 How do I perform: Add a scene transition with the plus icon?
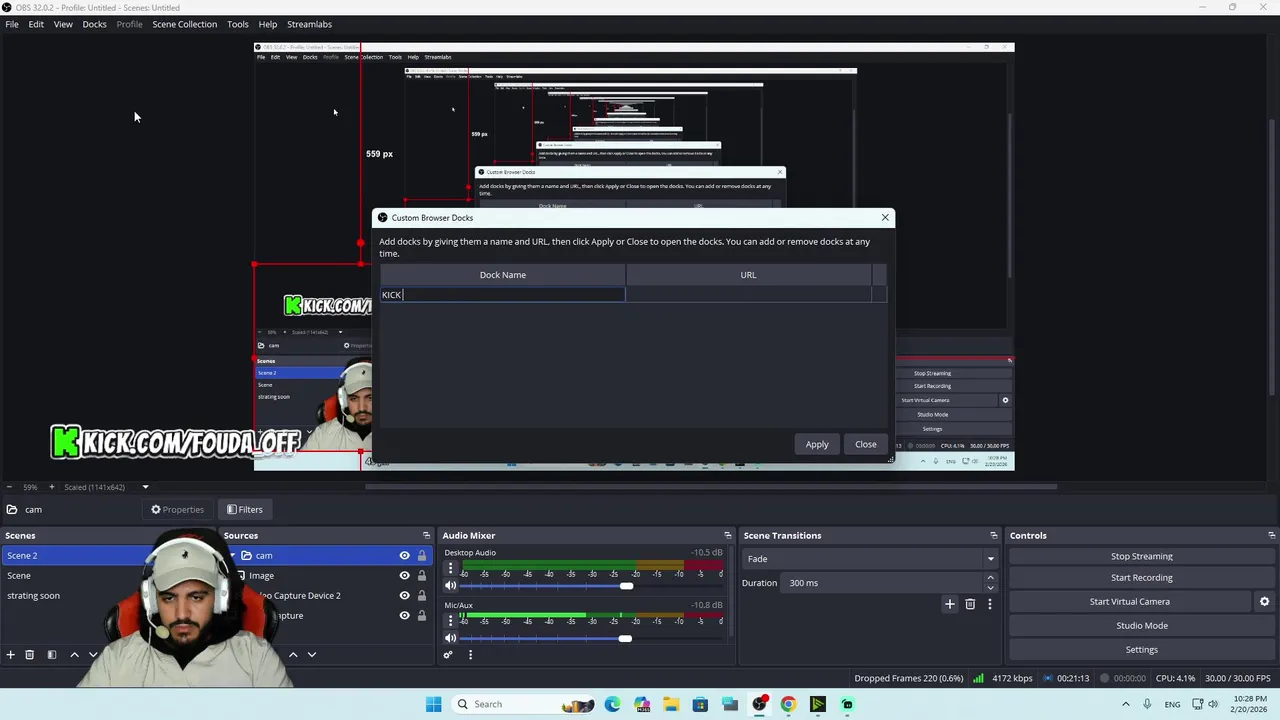pos(950,604)
